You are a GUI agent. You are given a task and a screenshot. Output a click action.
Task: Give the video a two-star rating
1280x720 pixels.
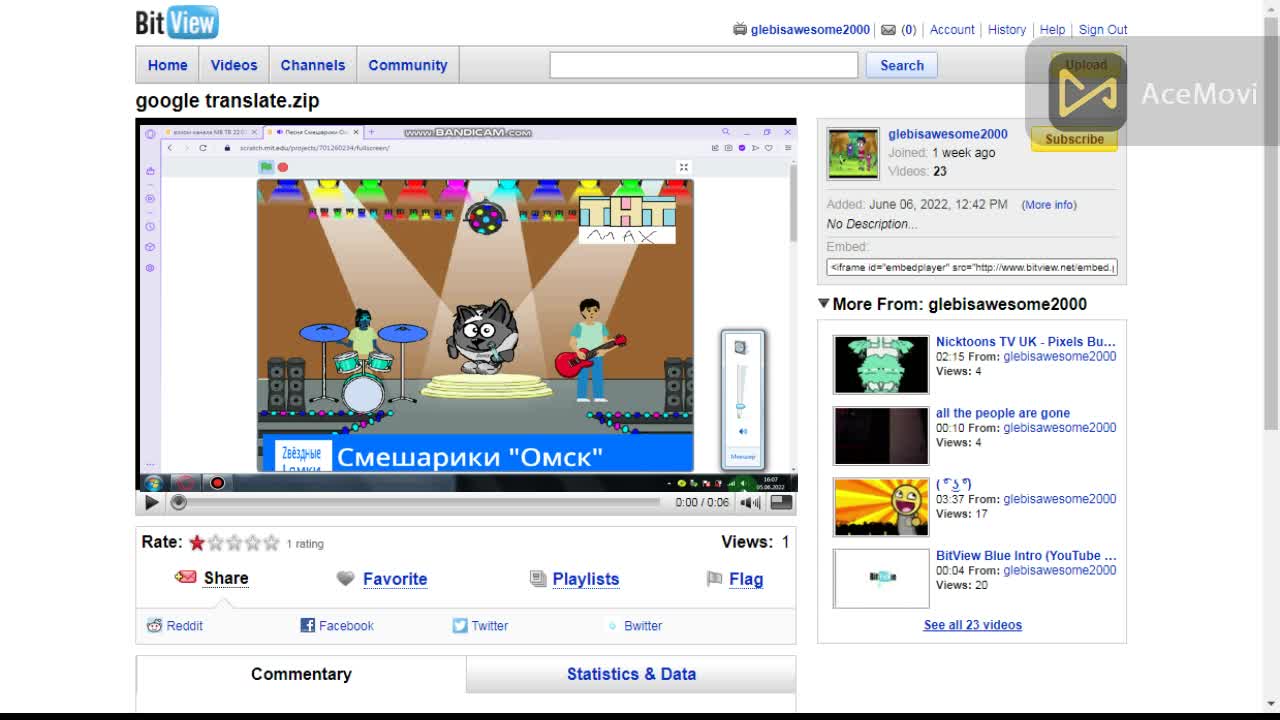215,543
